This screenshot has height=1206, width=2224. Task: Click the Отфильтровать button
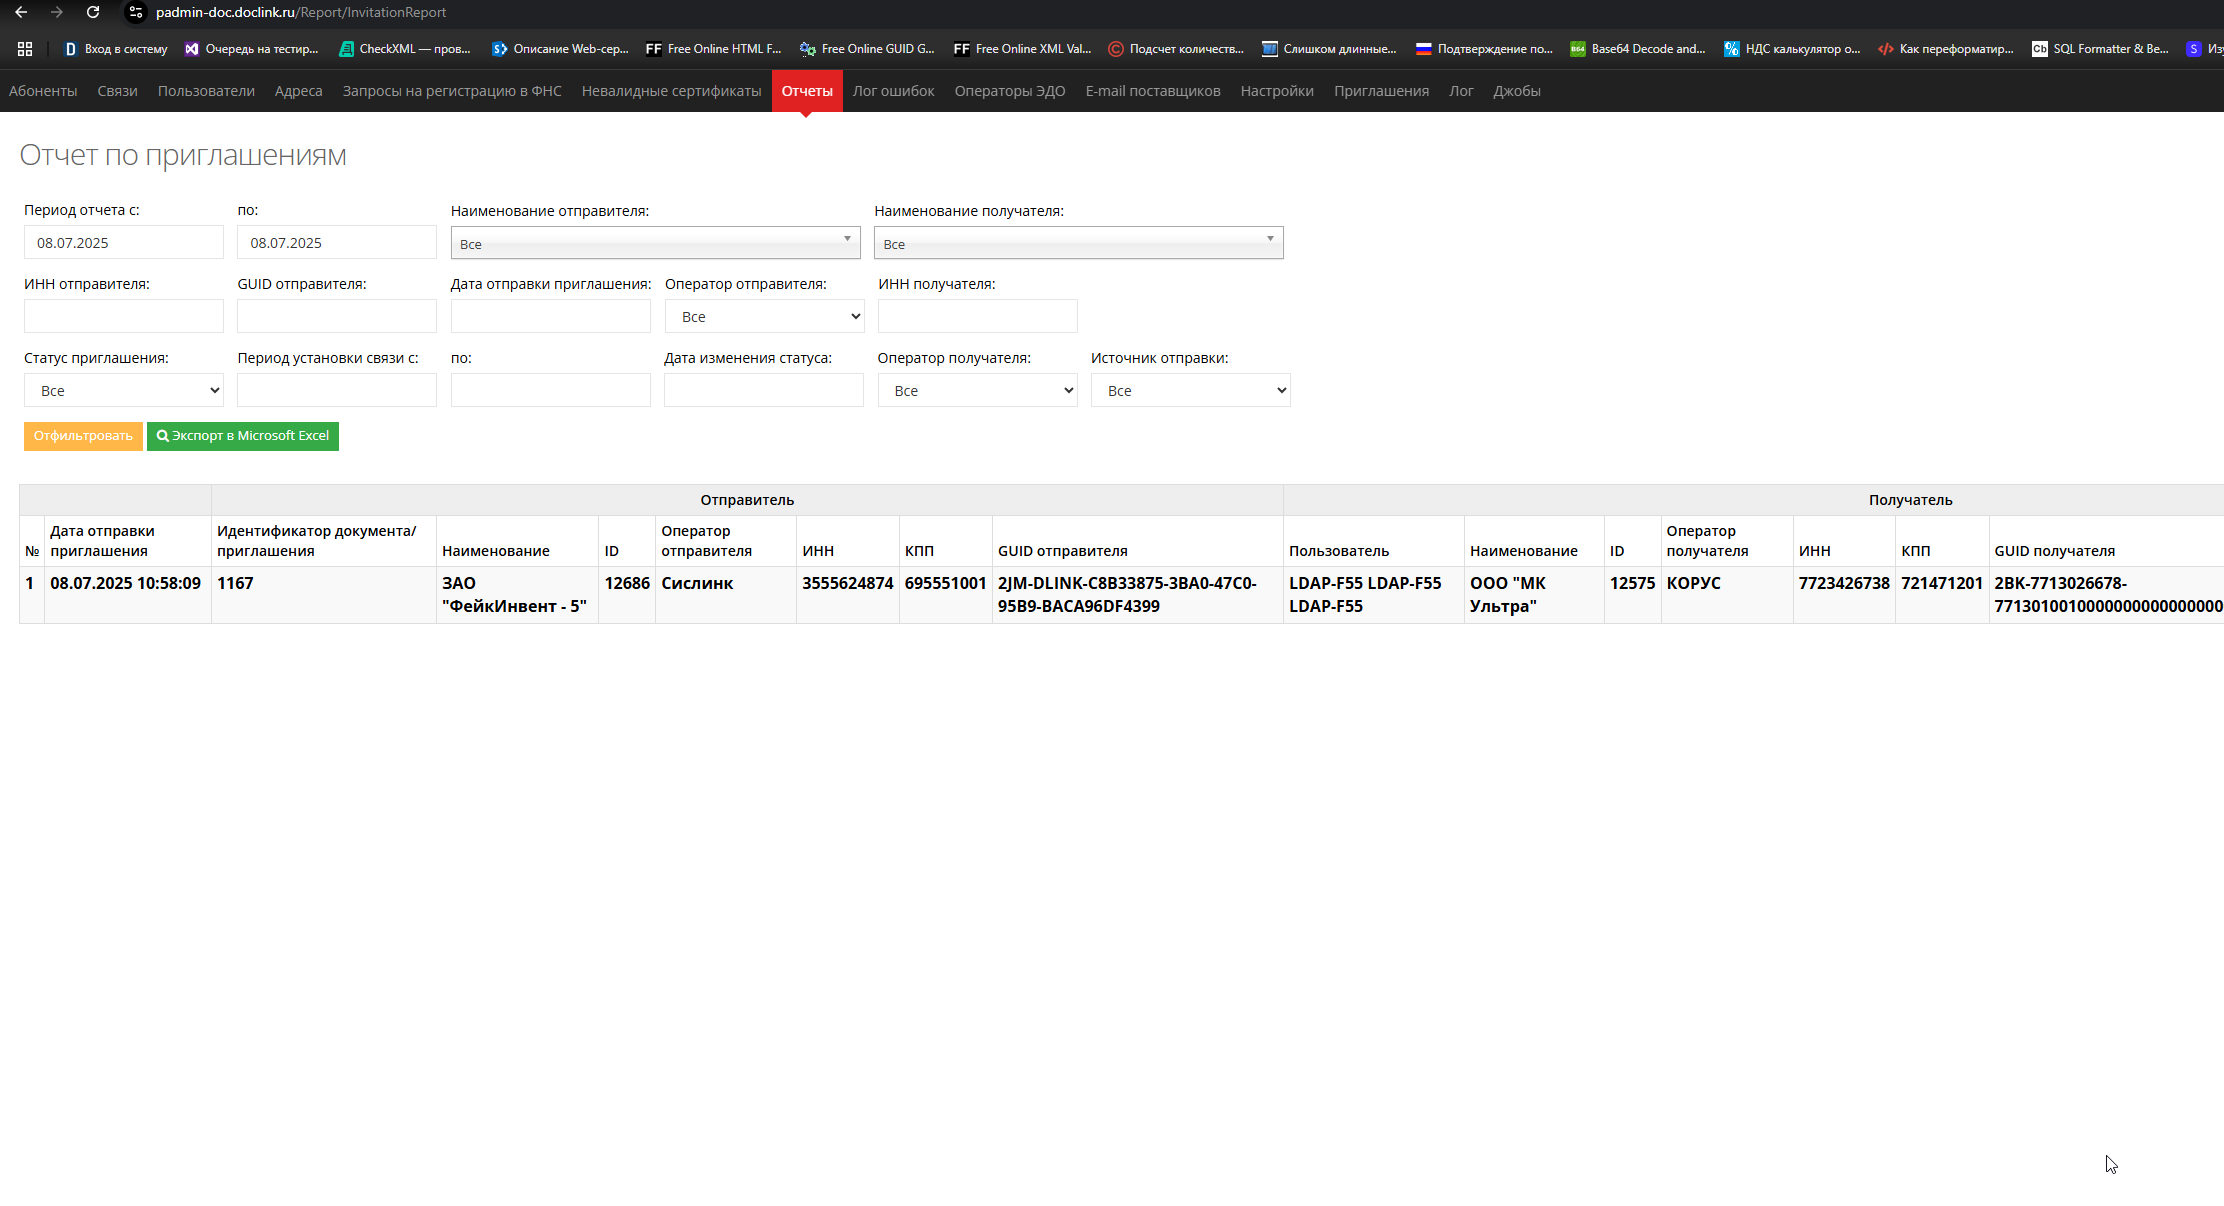click(x=83, y=436)
